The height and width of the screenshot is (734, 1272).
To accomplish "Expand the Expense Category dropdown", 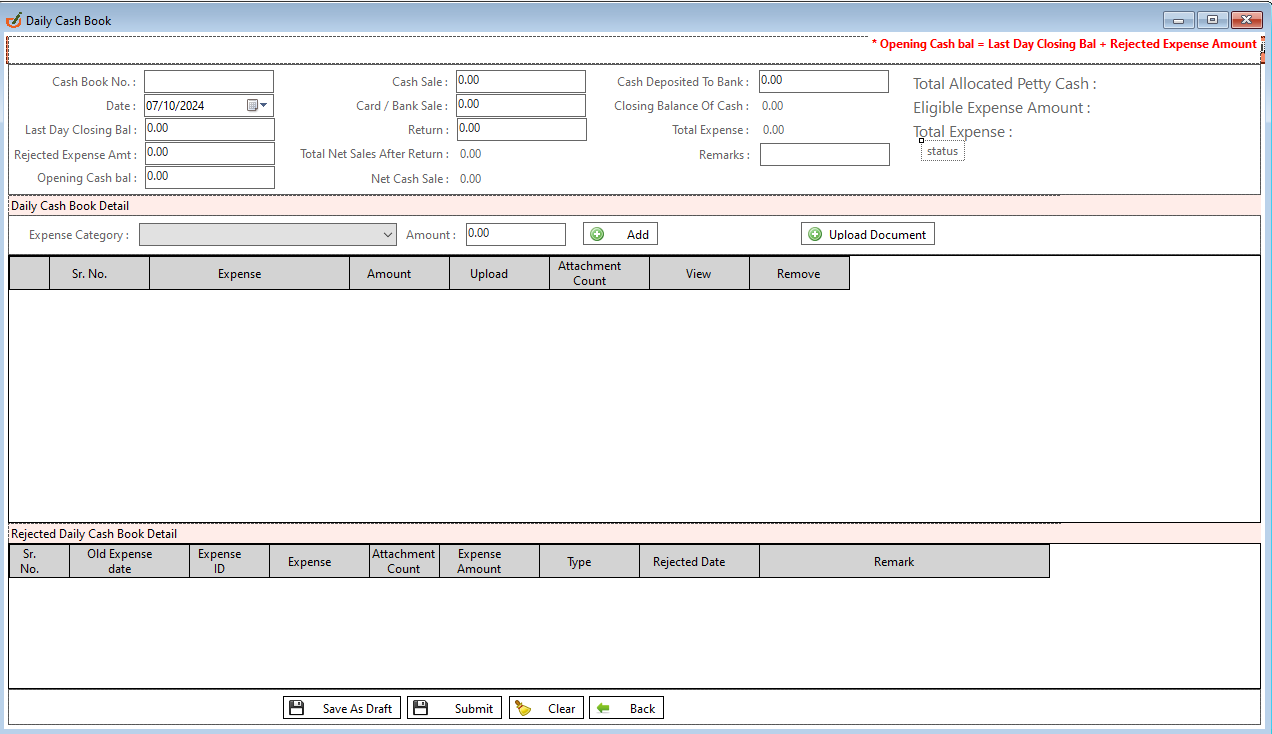I will (389, 235).
